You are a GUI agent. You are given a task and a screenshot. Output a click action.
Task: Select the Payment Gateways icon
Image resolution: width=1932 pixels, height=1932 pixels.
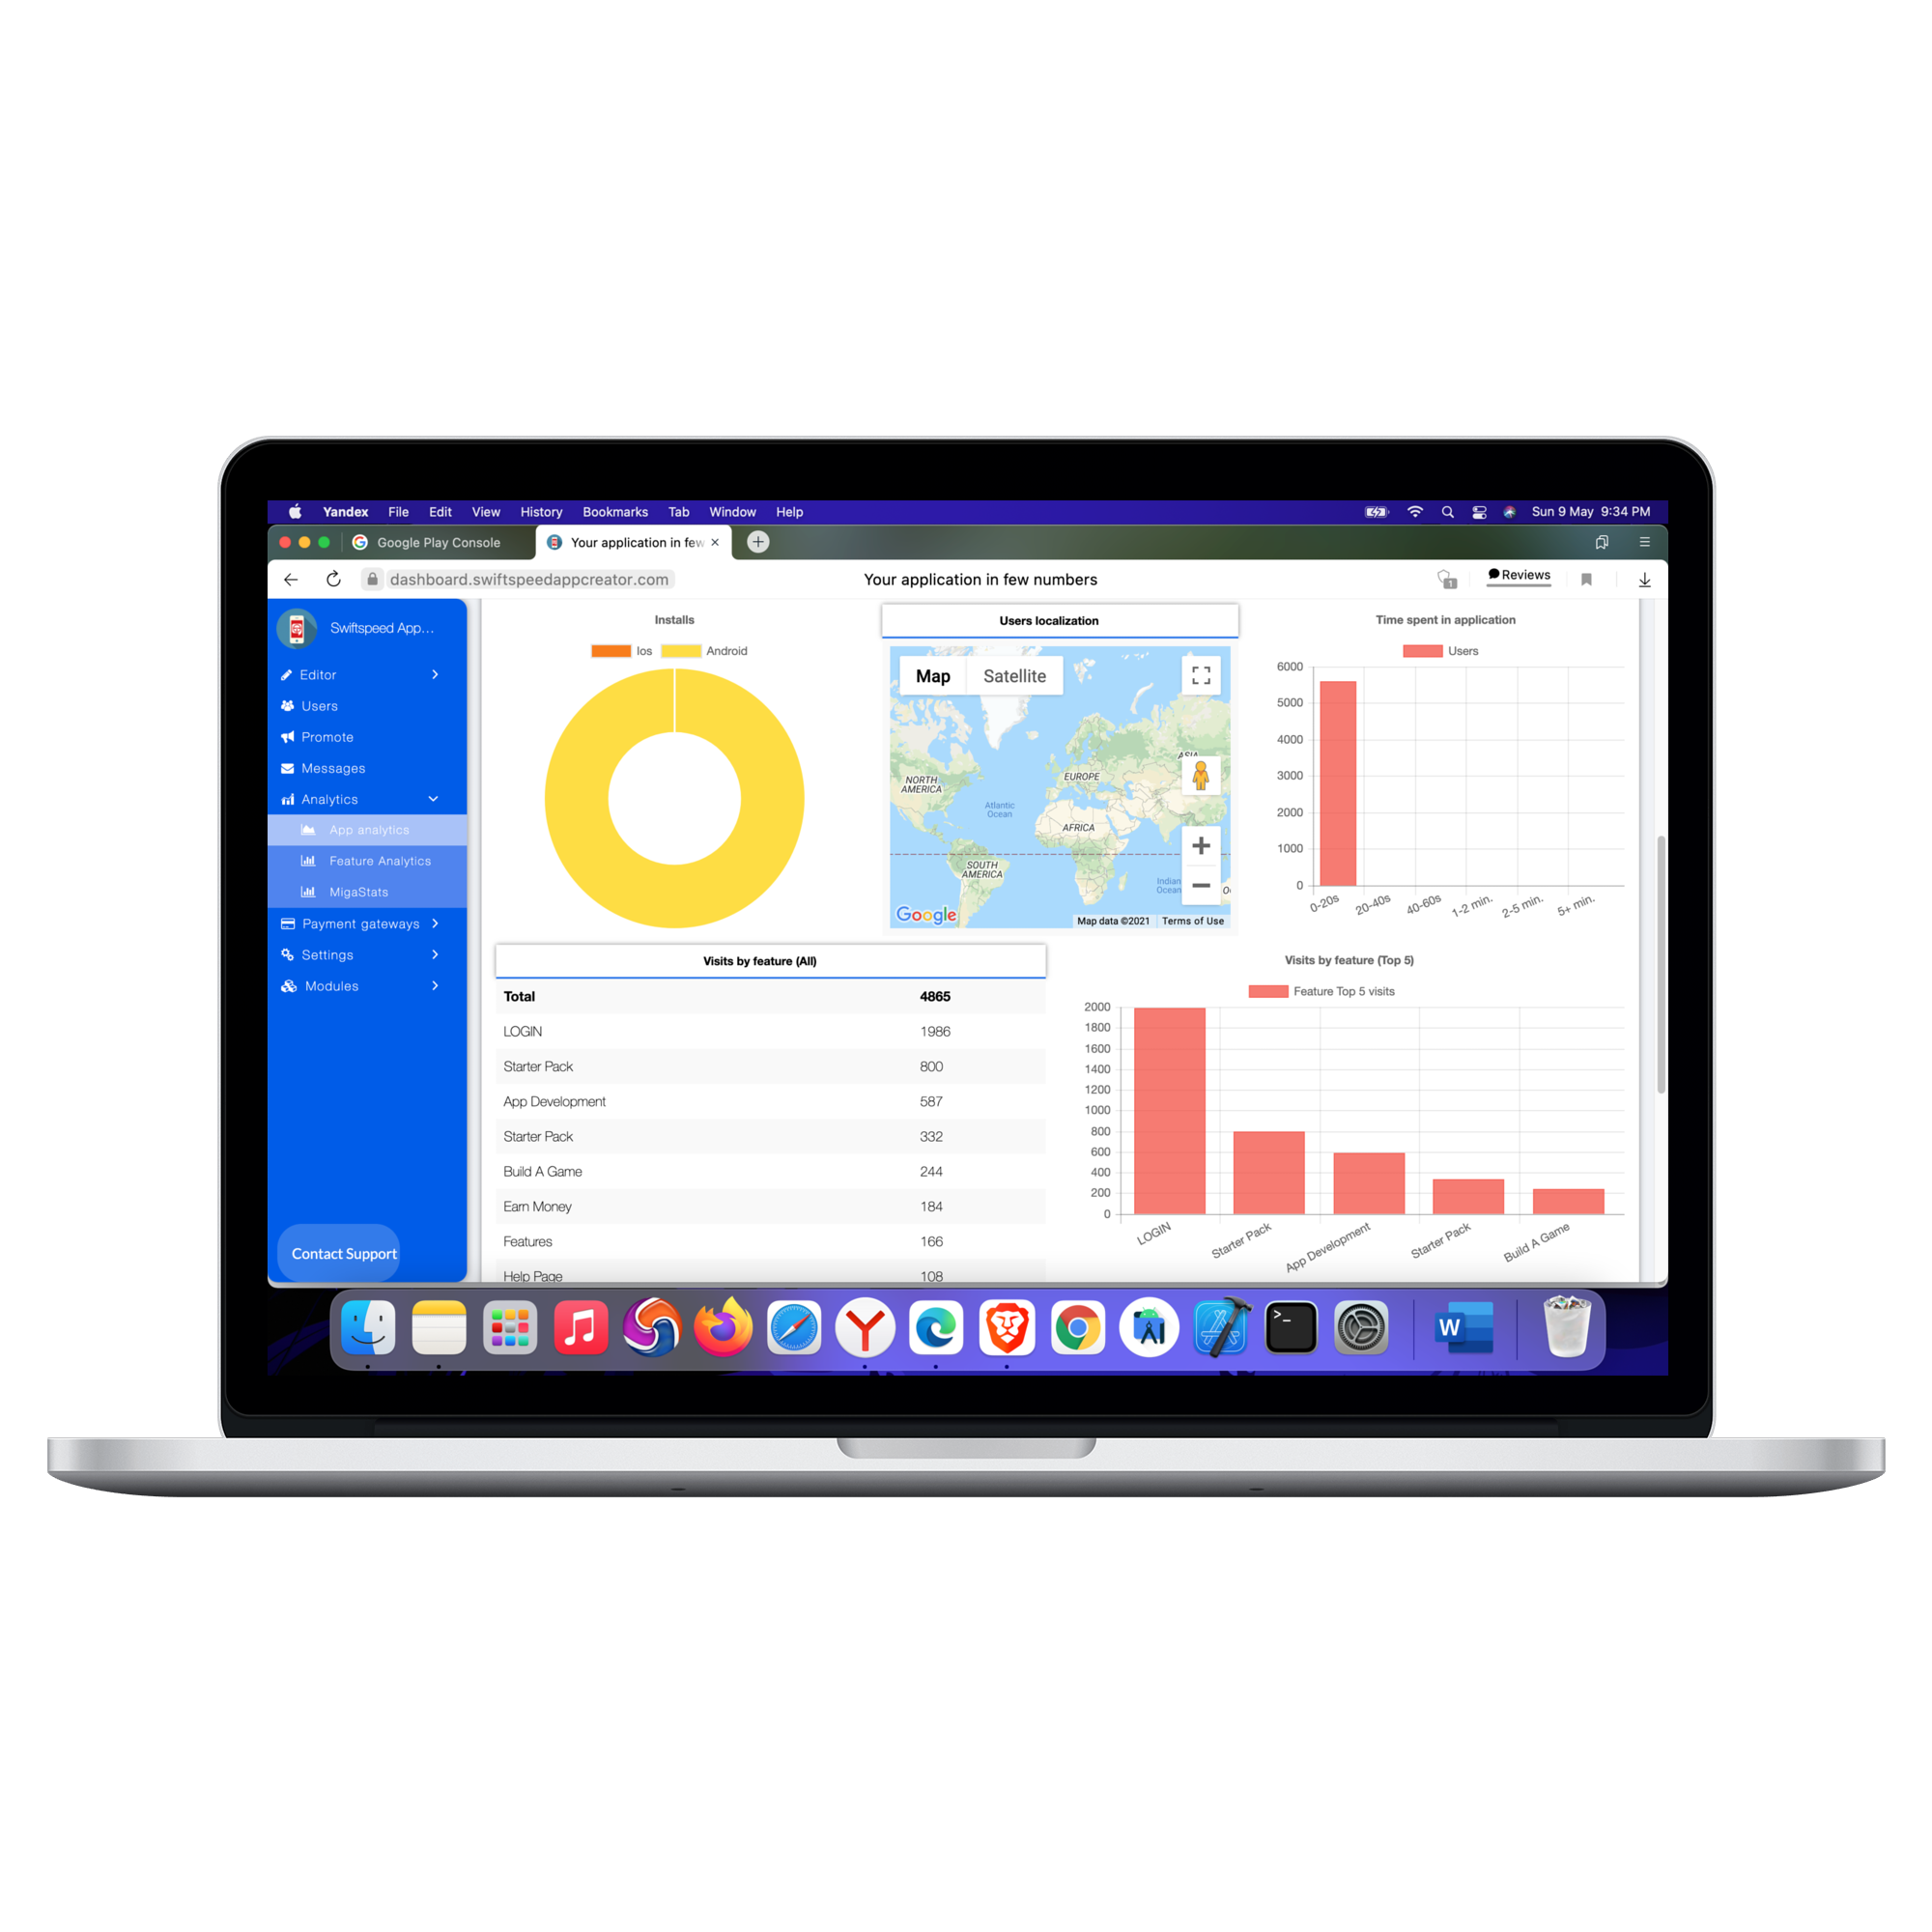pos(289,922)
